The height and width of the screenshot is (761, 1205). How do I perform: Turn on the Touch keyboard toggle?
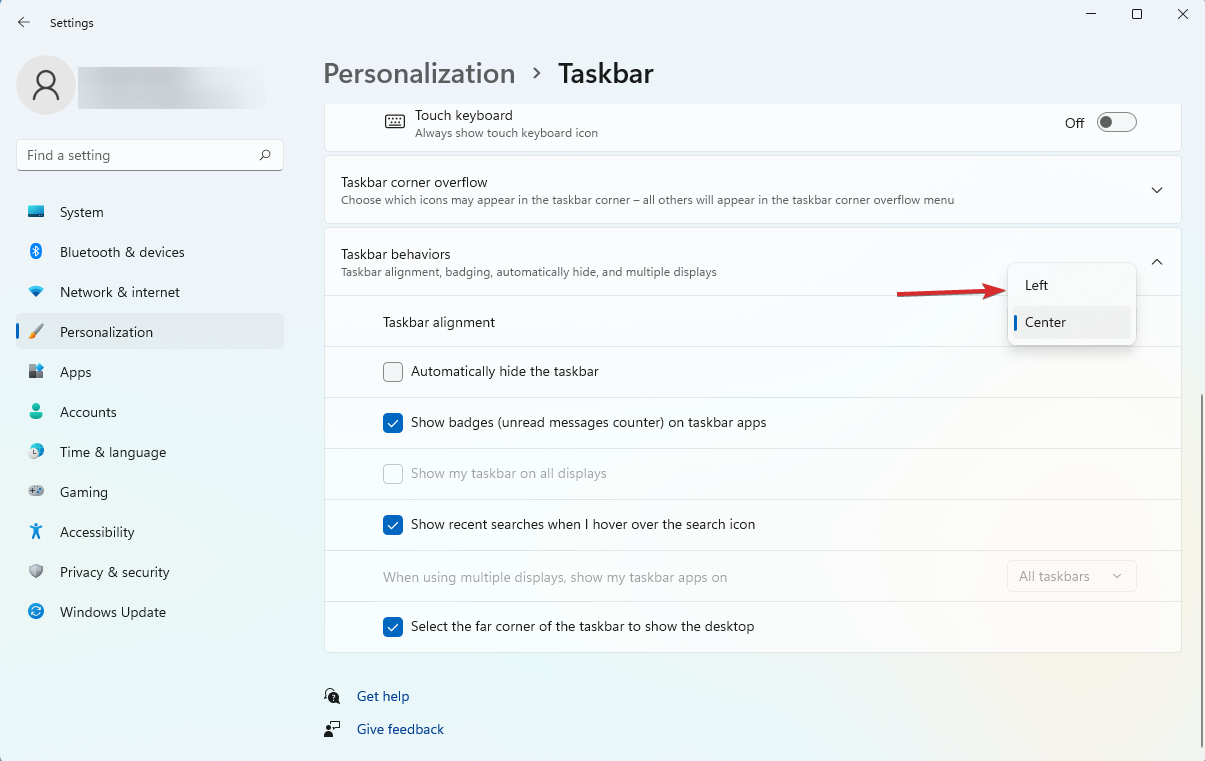(x=1116, y=121)
